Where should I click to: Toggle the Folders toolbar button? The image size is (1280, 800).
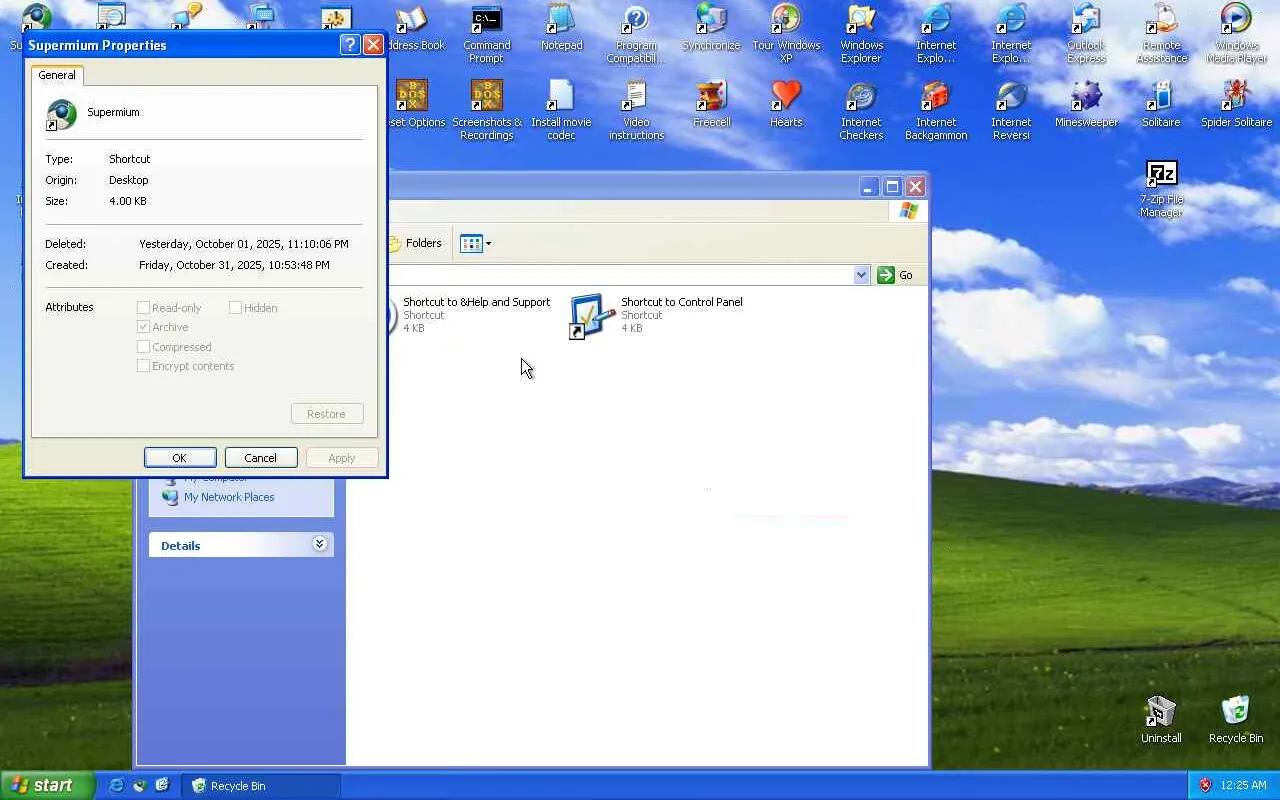[414, 243]
